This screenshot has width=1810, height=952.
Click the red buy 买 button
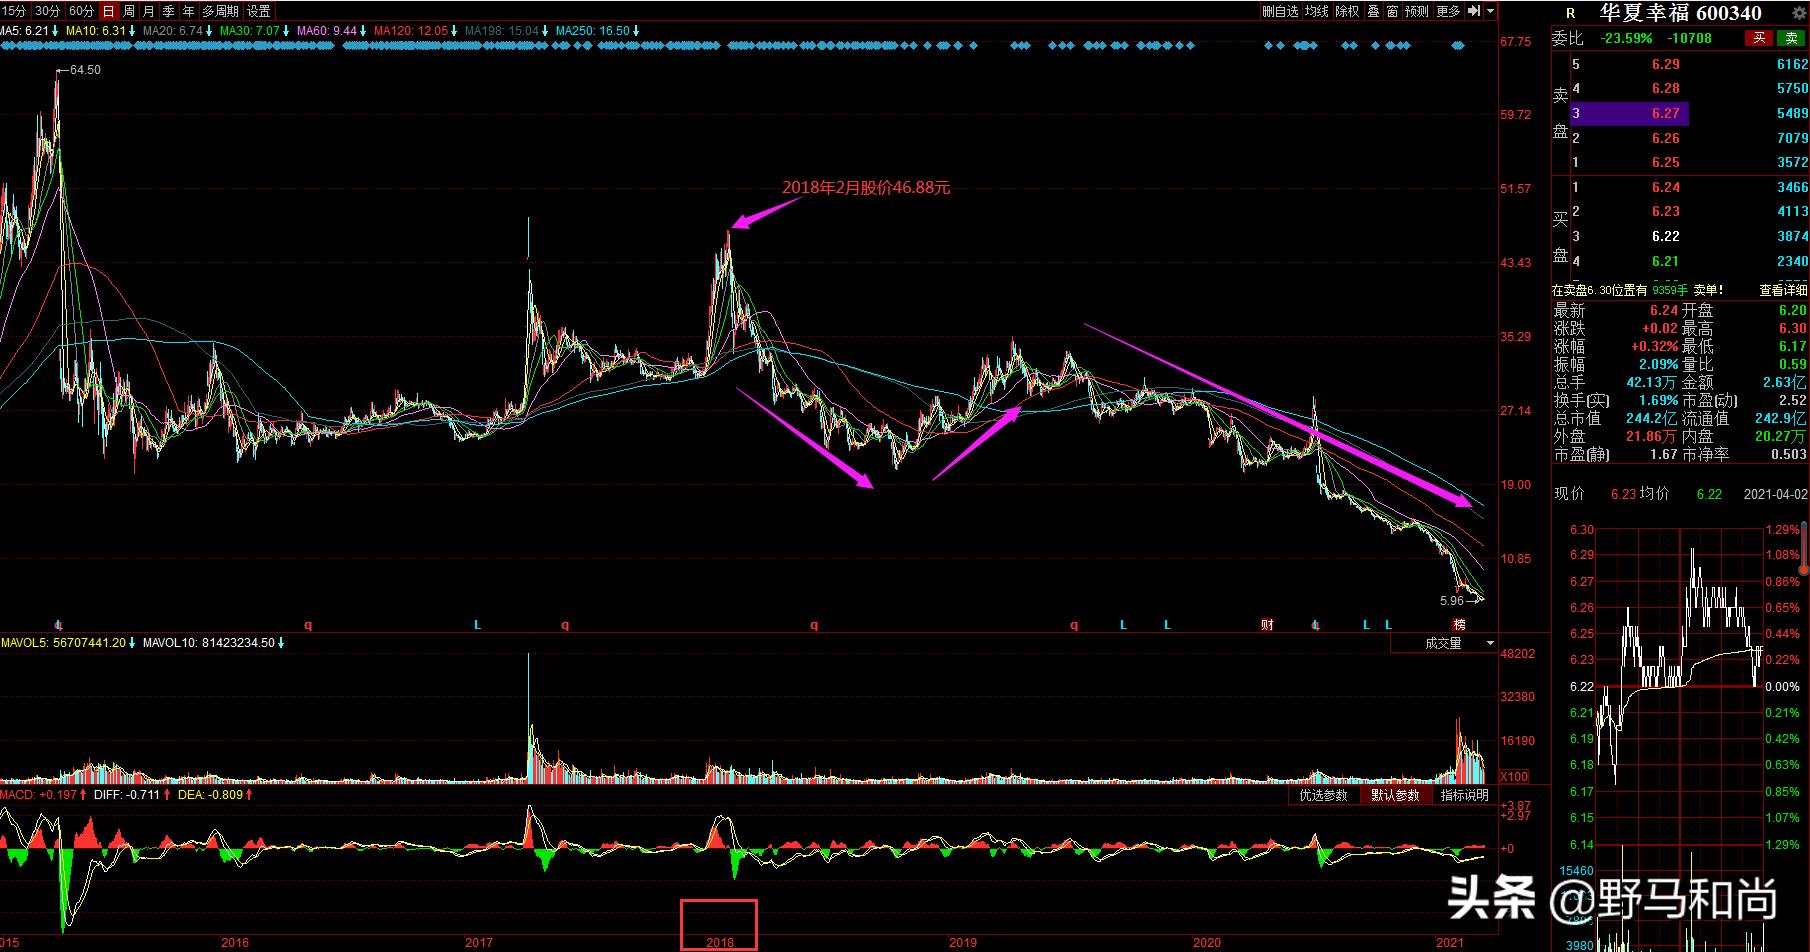point(1759,38)
